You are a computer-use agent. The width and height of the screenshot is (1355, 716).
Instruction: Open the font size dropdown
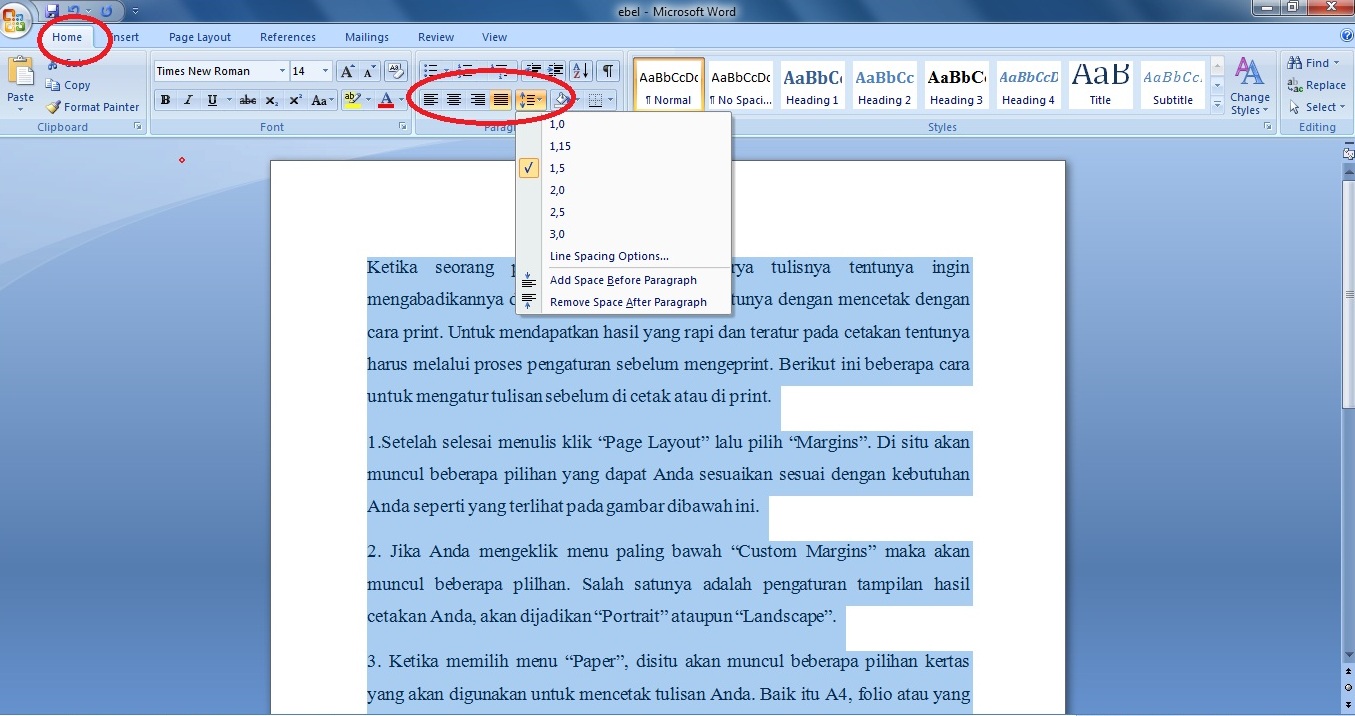click(325, 71)
